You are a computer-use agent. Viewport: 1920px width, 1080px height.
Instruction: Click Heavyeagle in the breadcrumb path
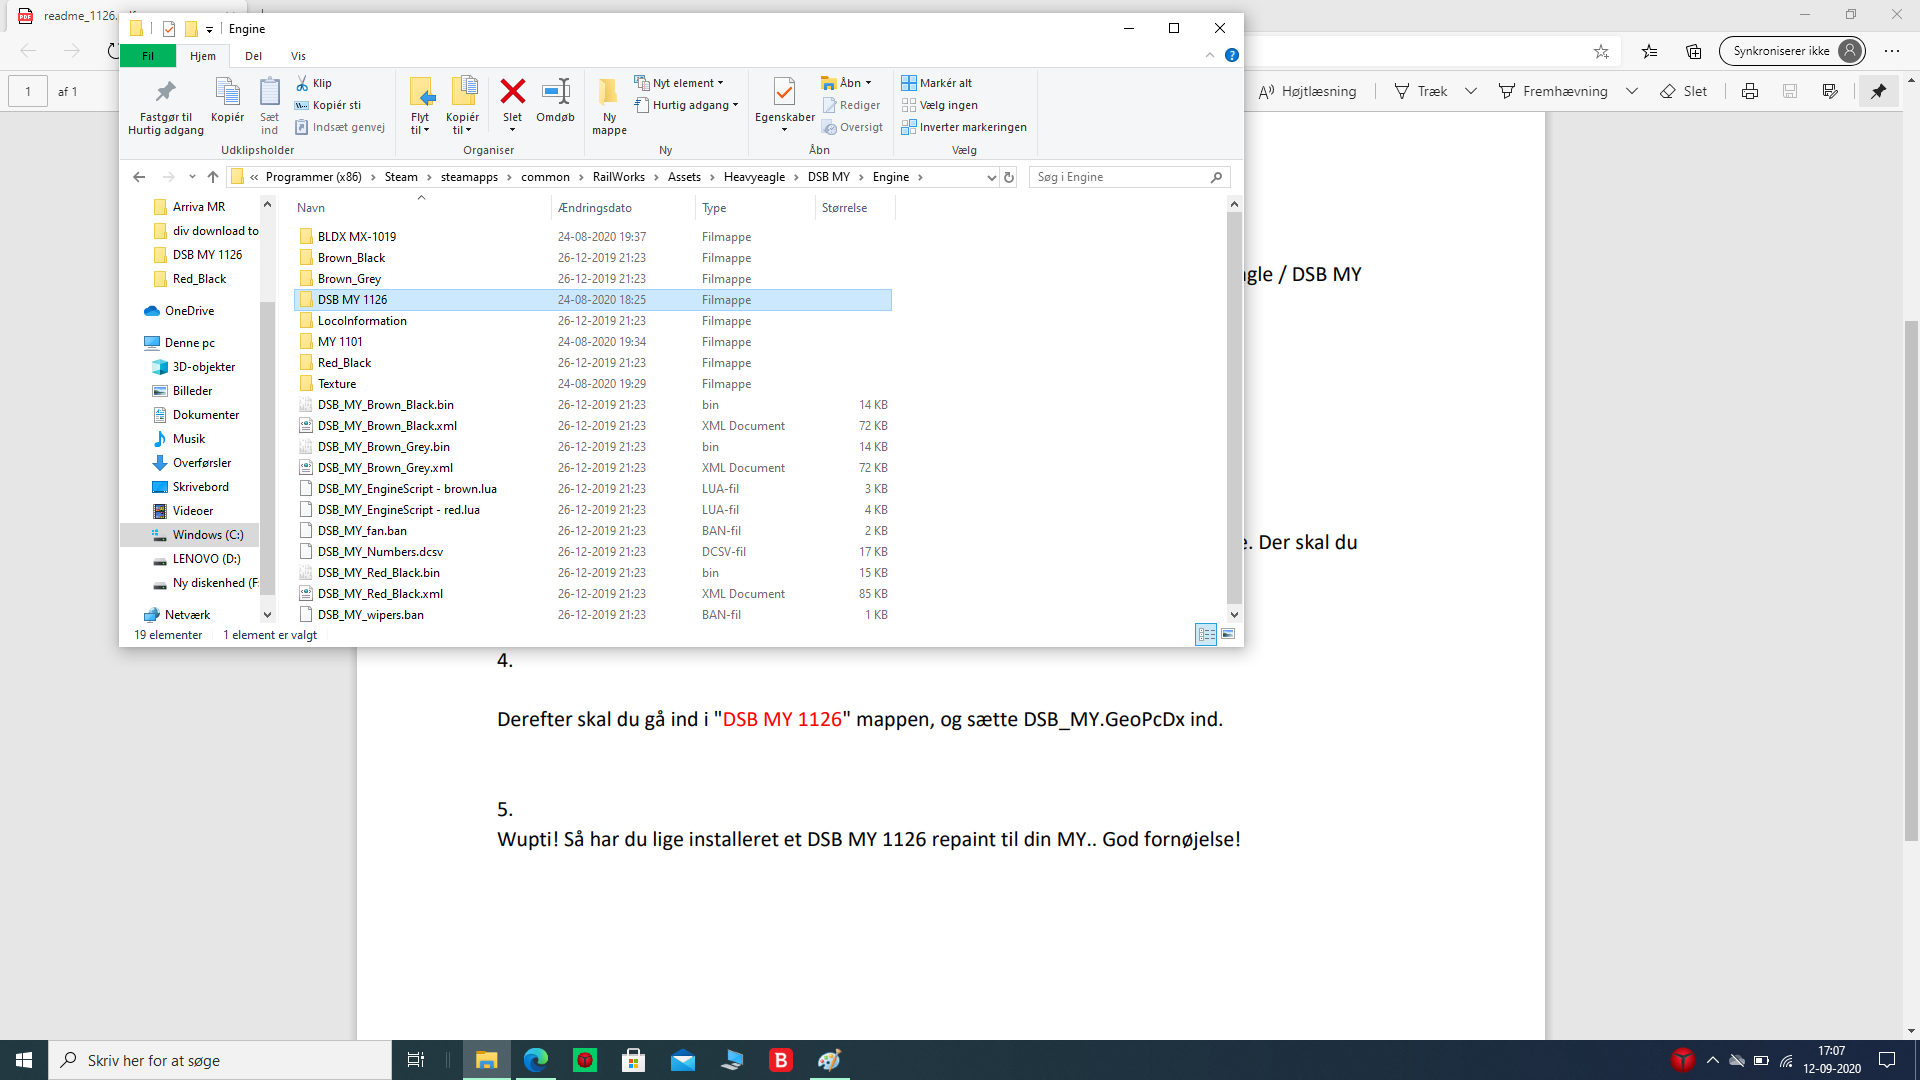point(754,177)
